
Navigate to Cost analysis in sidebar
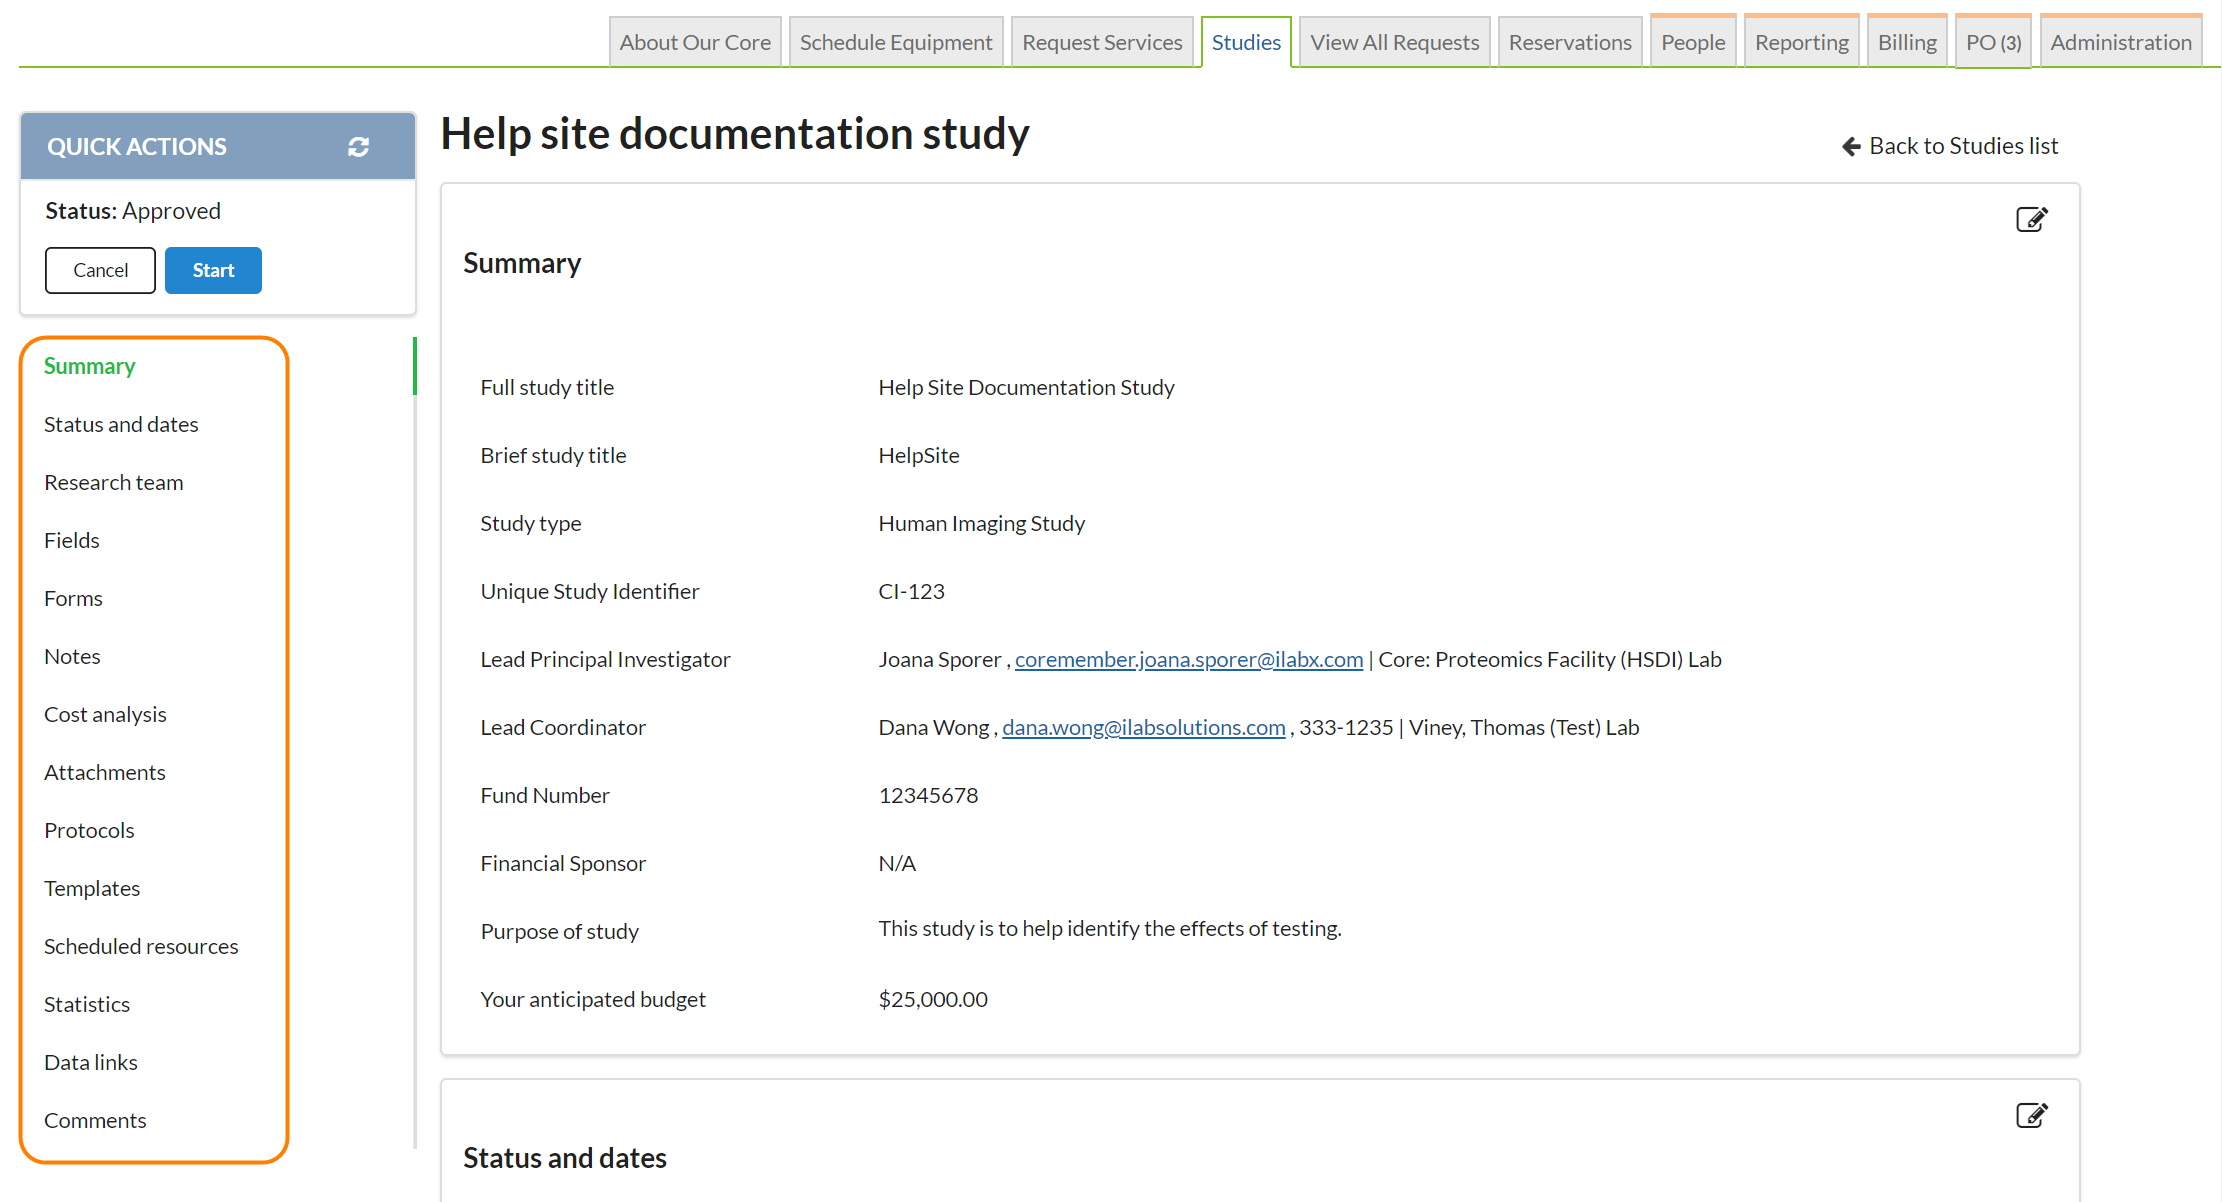[x=105, y=715]
